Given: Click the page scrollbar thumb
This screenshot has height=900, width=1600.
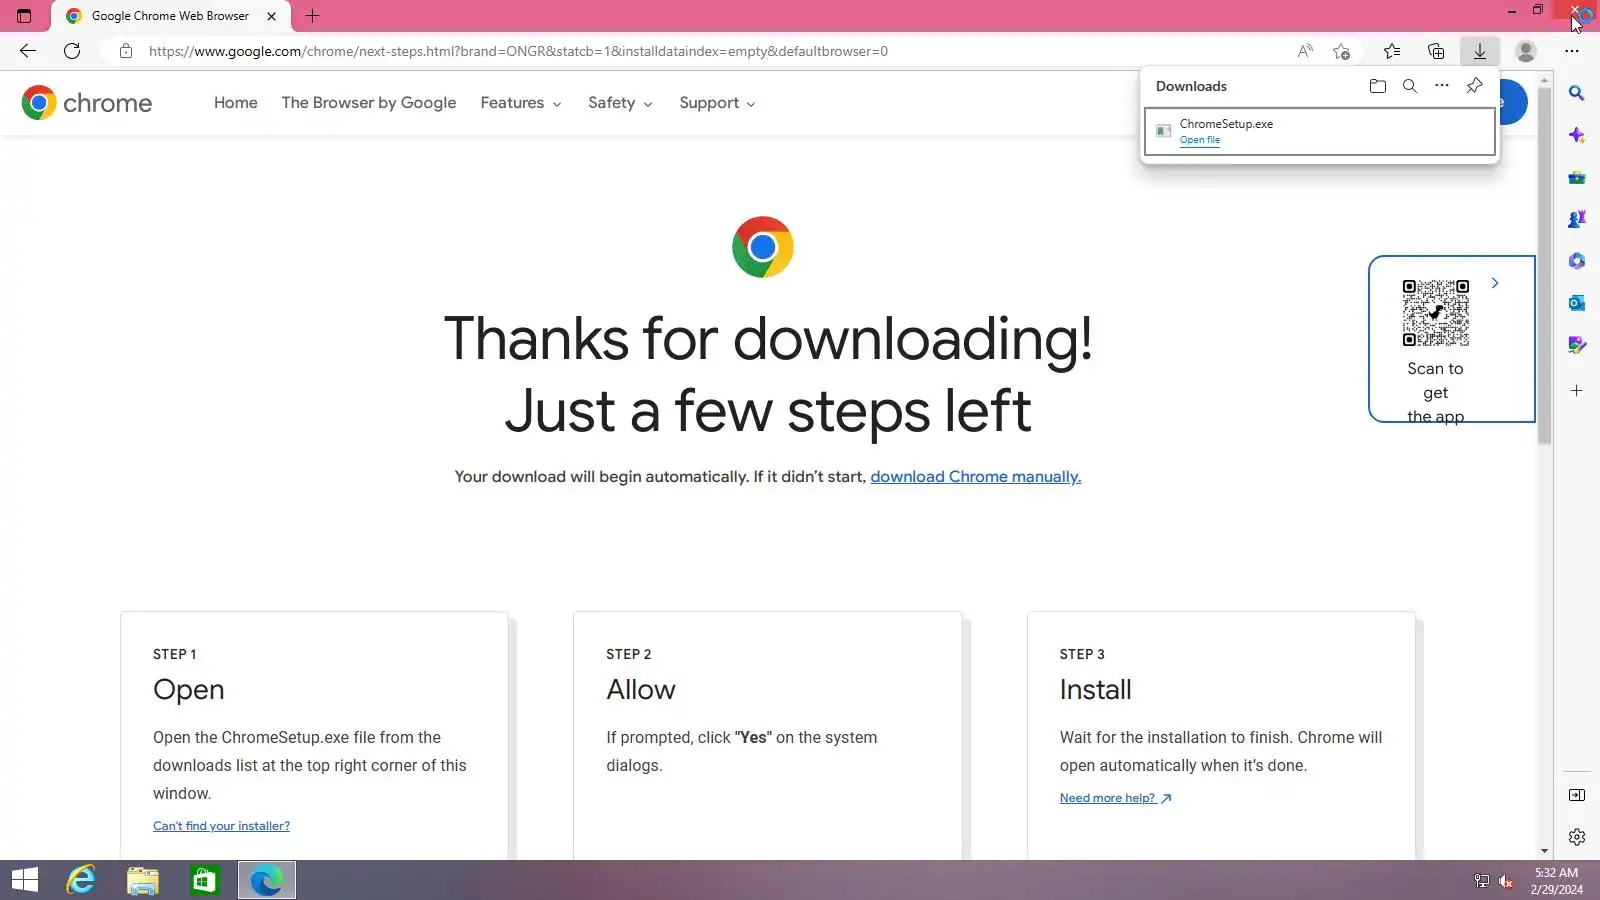Looking at the screenshot, I should pos(1545,265).
